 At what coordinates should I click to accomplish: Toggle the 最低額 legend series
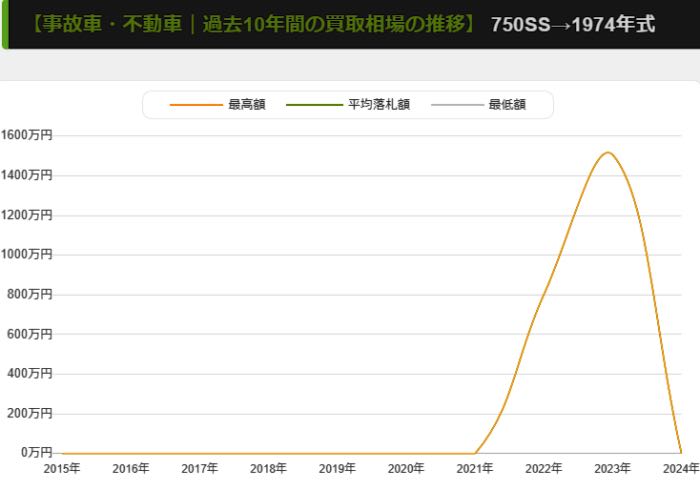(x=479, y=104)
